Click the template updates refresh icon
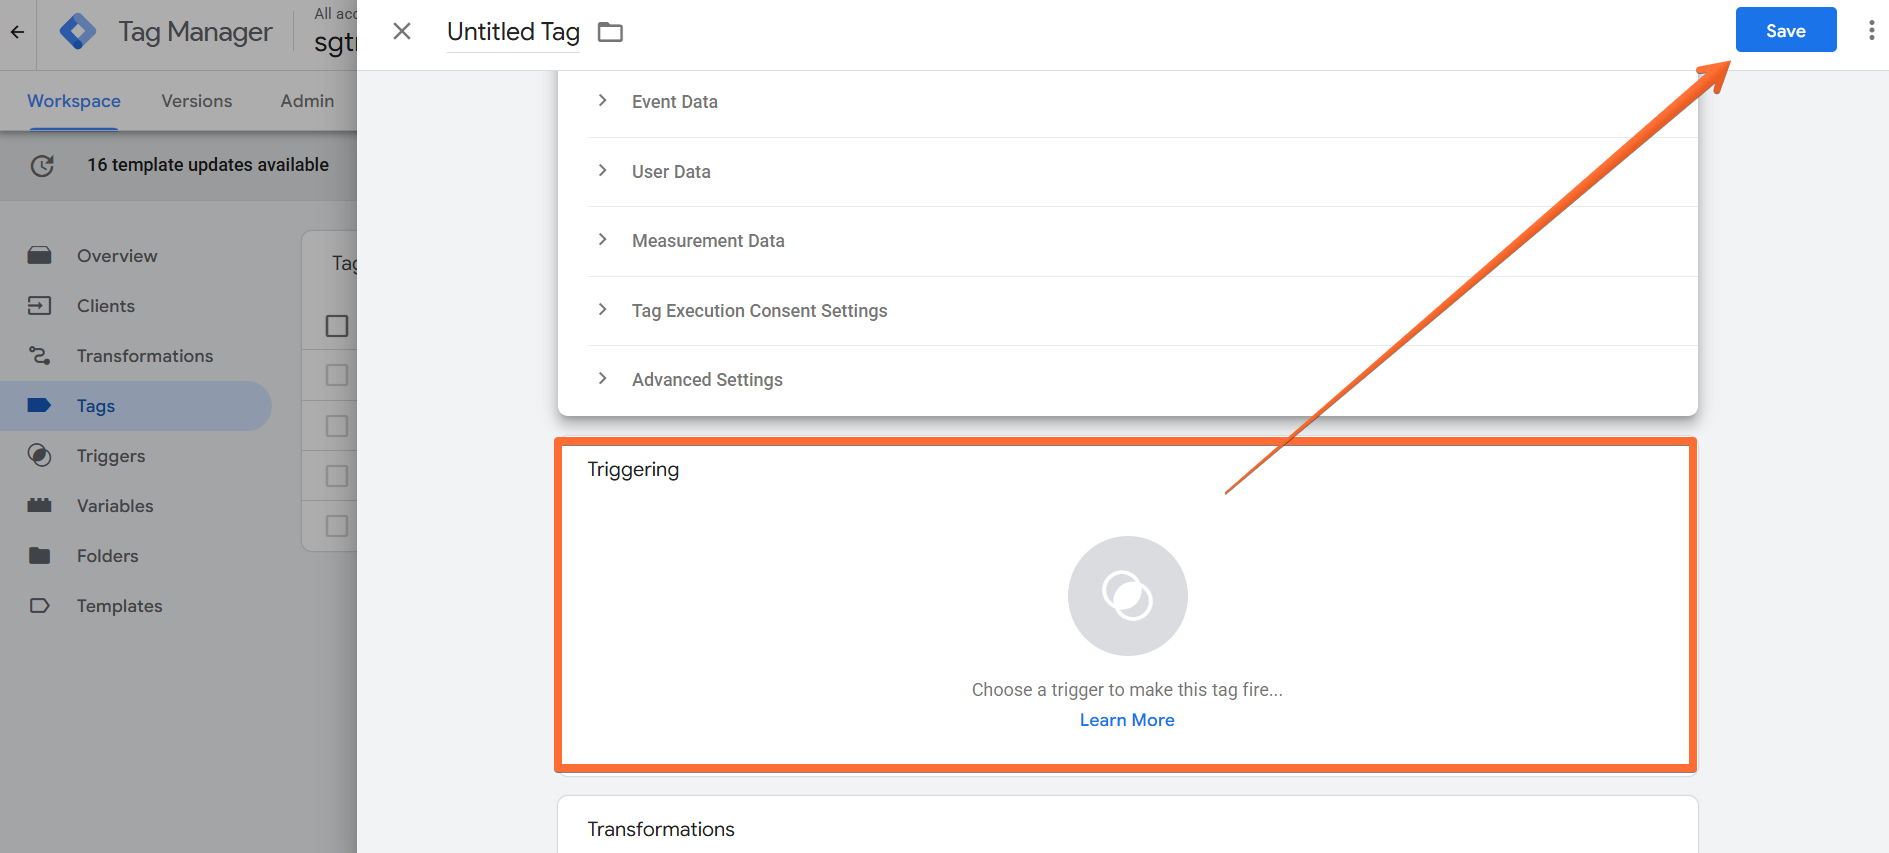The image size is (1889, 853). 42,165
